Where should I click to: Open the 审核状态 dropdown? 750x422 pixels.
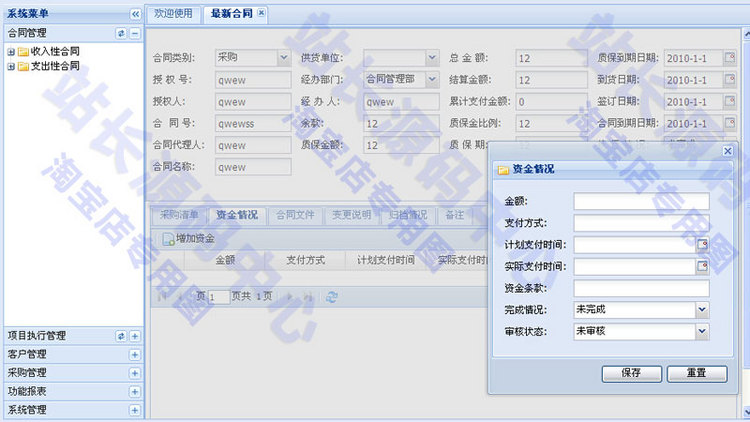pyautogui.click(x=702, y=332)
